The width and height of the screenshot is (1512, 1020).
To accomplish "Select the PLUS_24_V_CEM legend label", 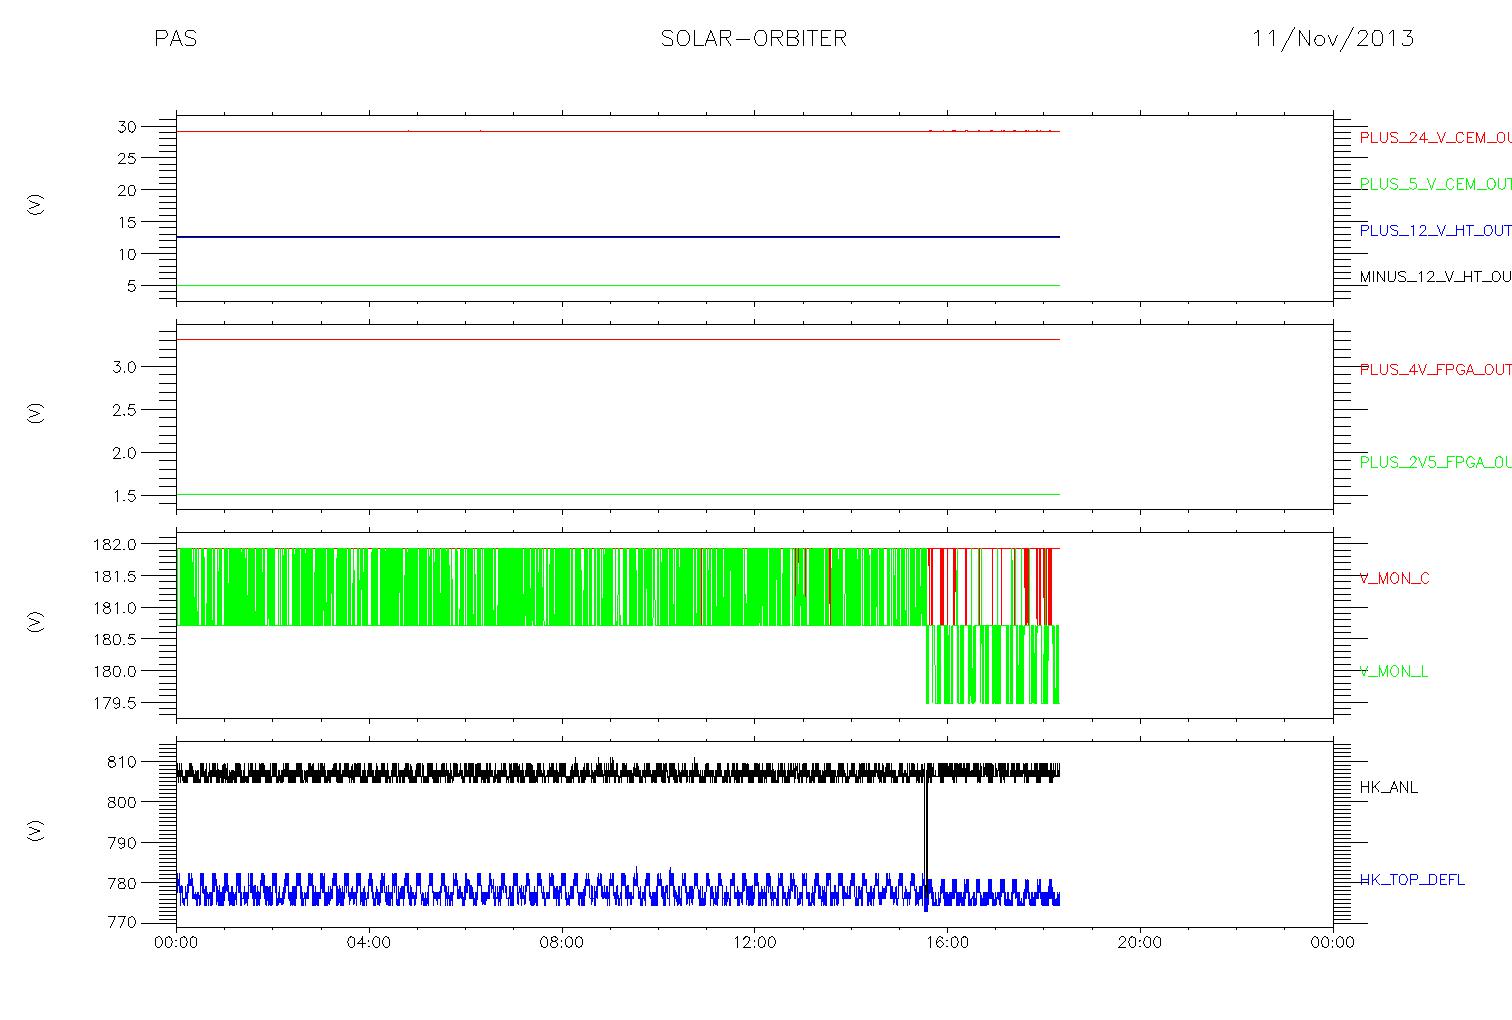I will point(1435,138).
